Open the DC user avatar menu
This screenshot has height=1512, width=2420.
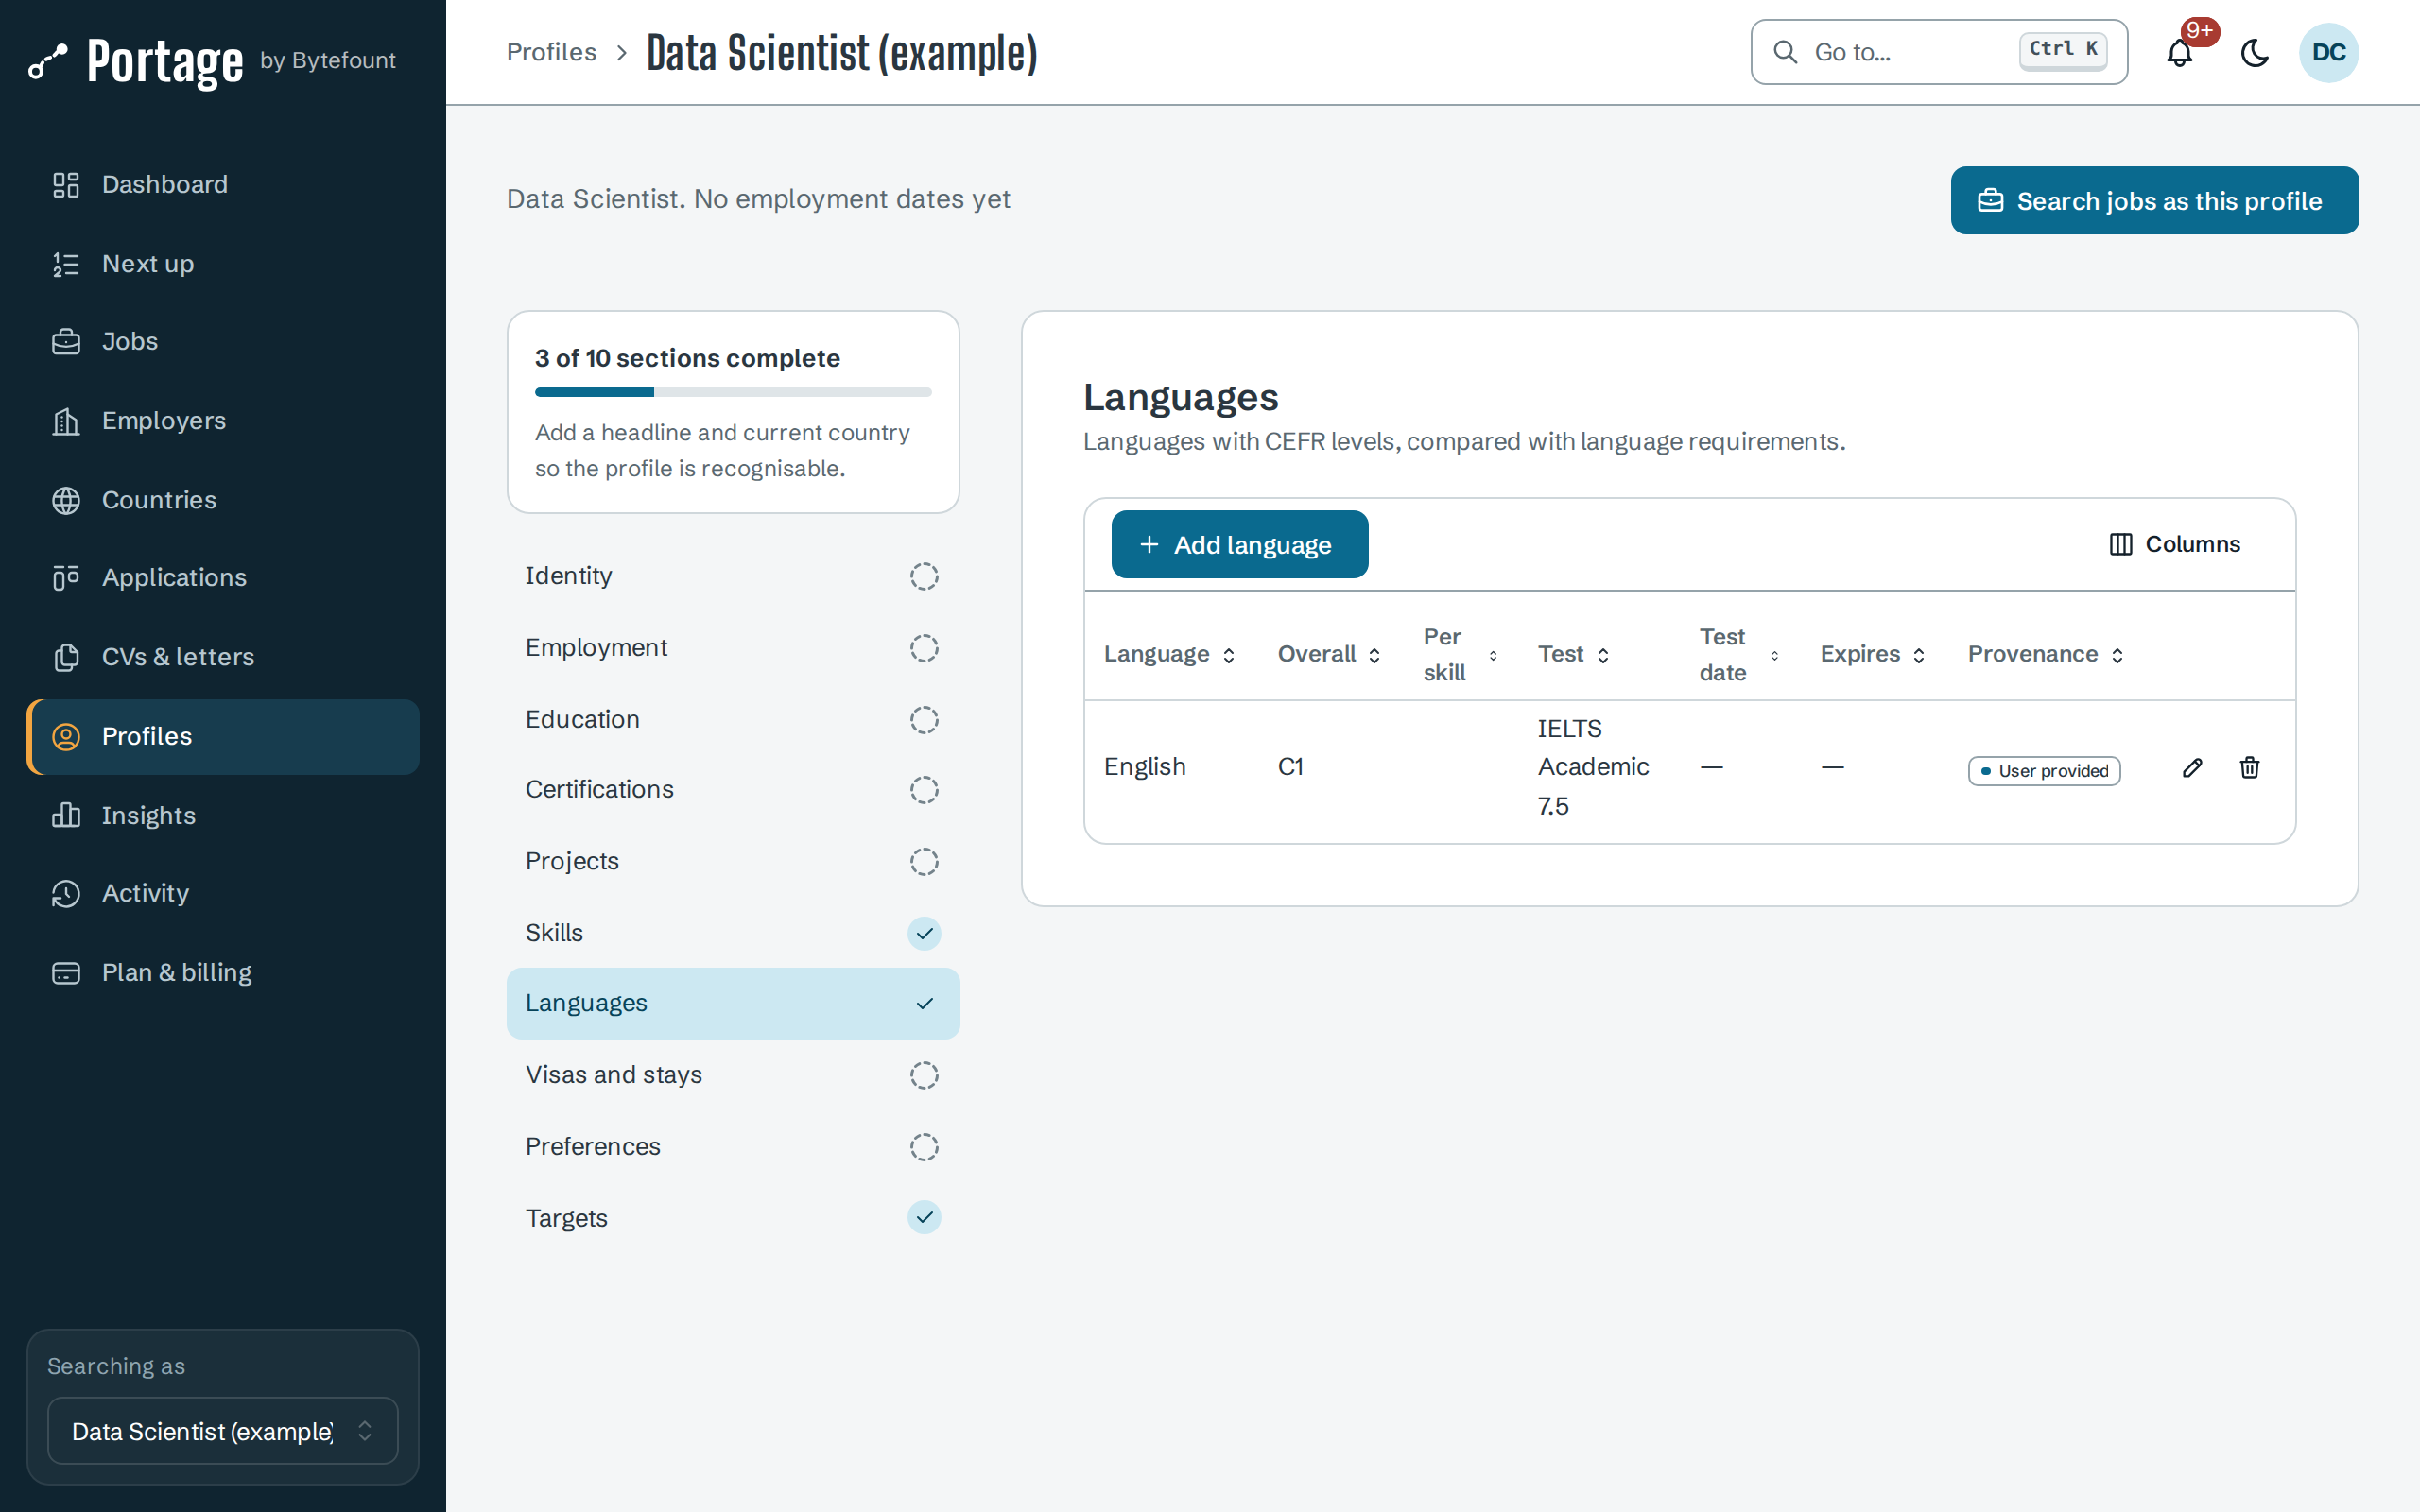[2328, 52]
